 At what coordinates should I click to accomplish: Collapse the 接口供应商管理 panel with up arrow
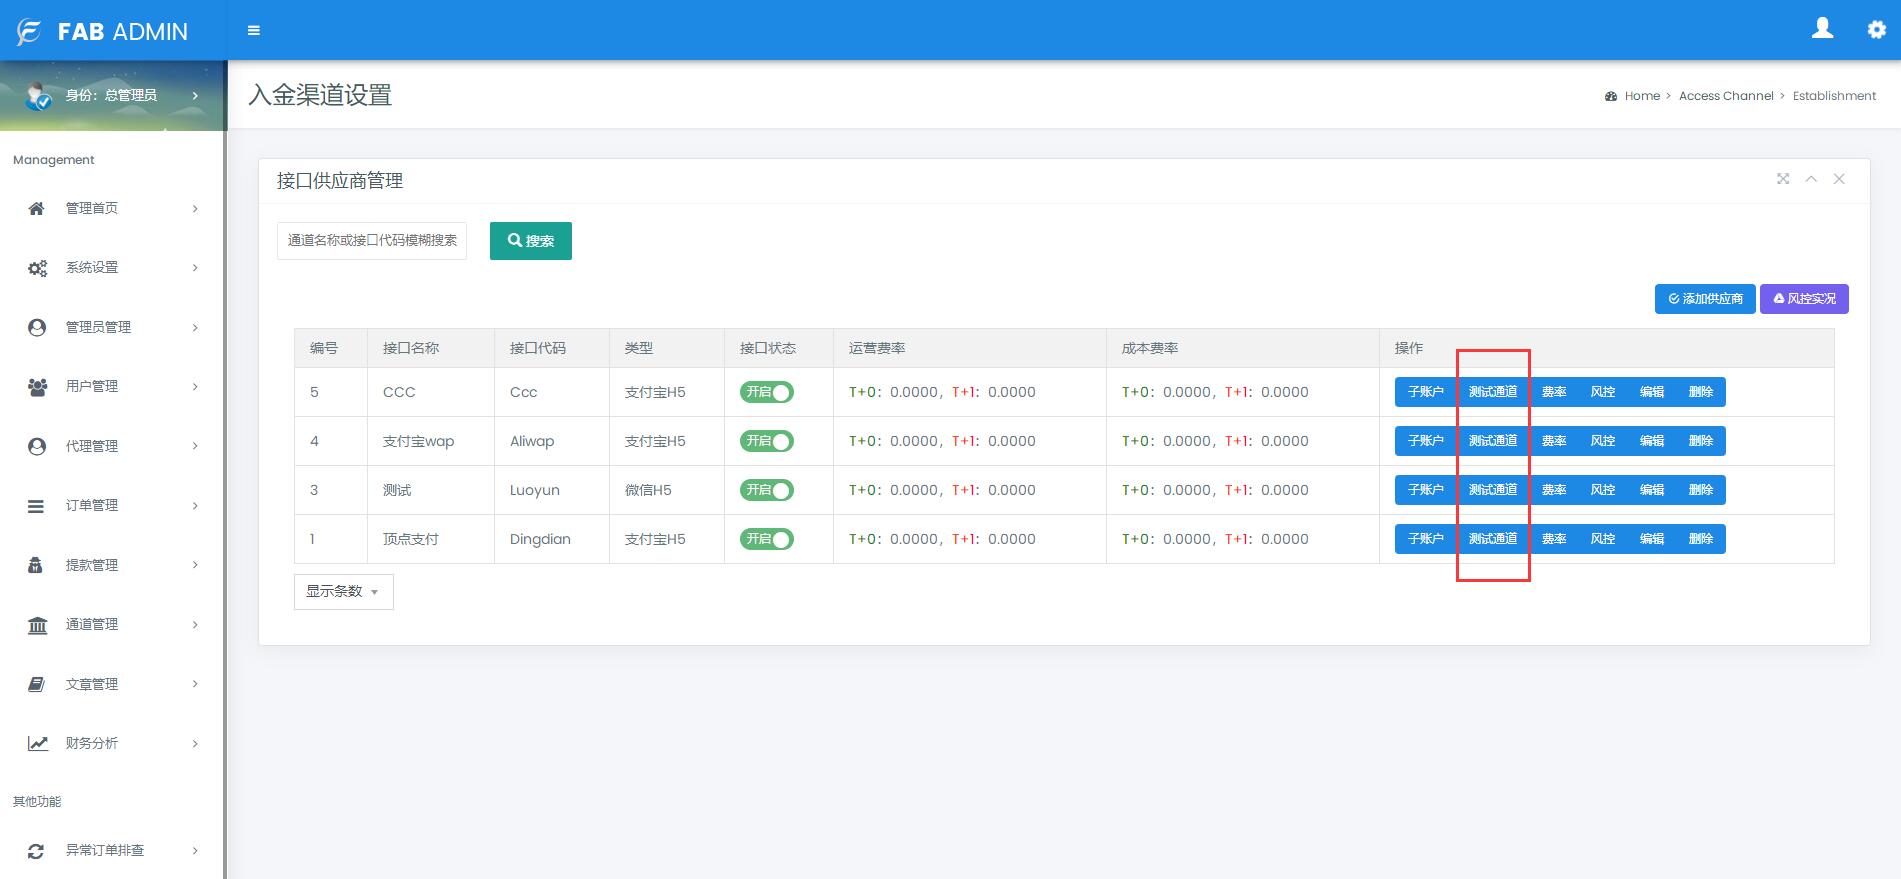(x=1811, y=179)
